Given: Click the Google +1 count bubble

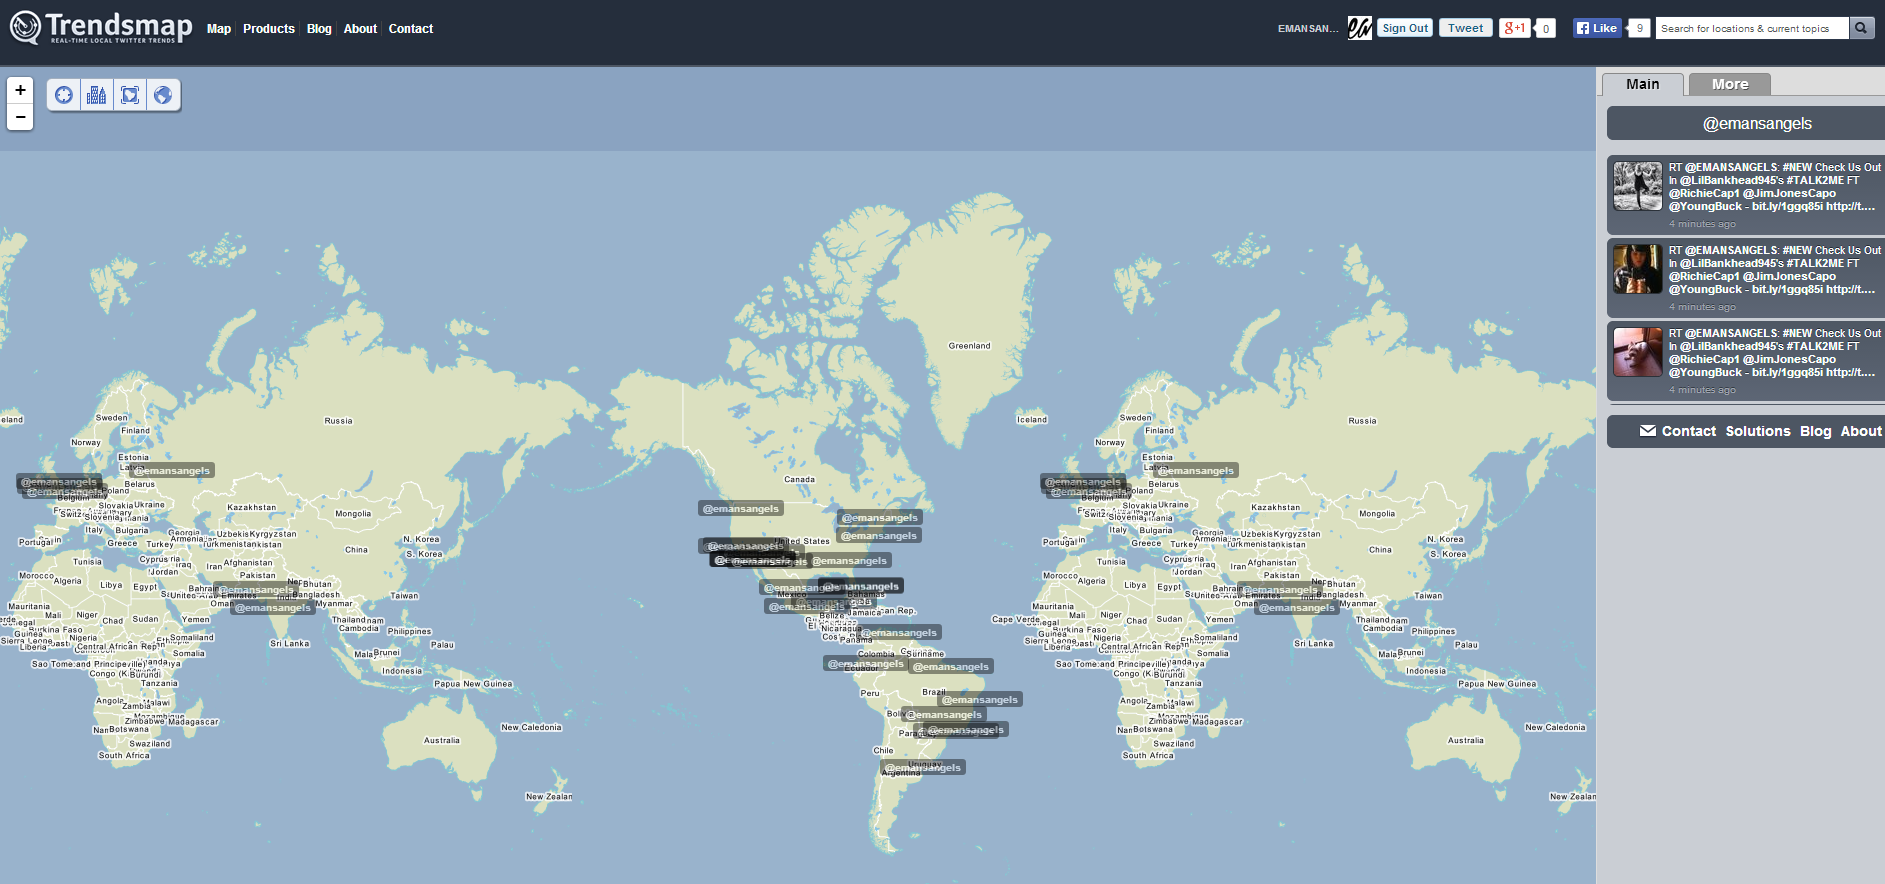Looking at the screenshot, I should point(1546,29).
